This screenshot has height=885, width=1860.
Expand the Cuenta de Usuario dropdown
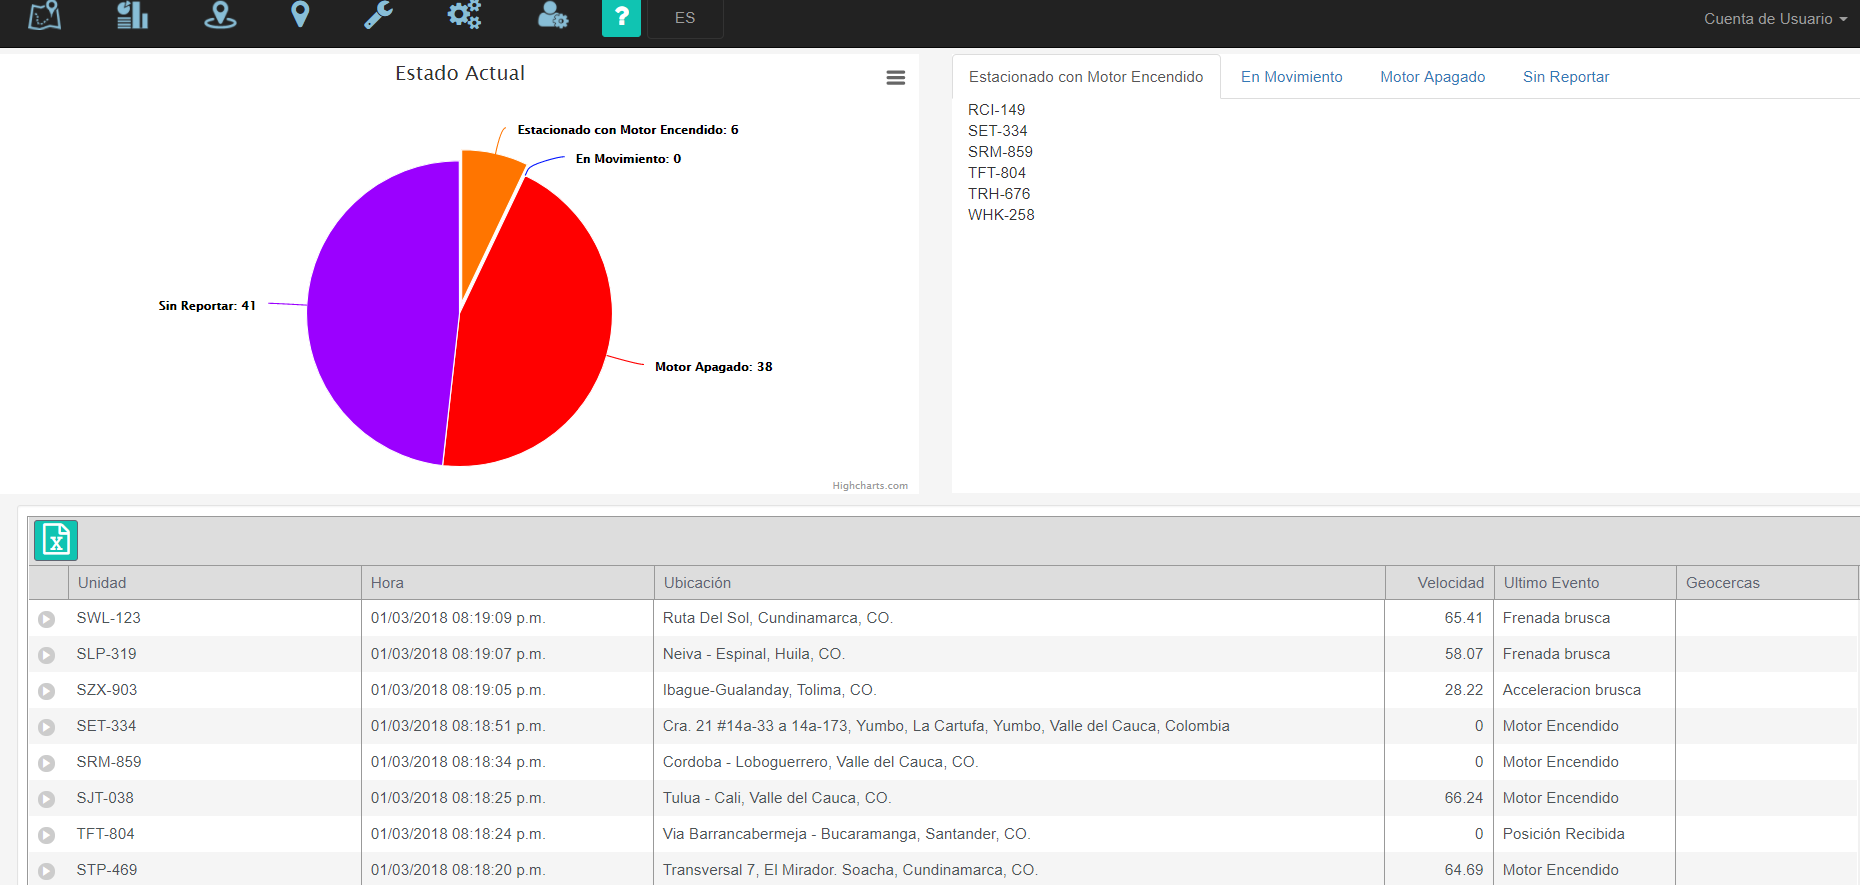[1775, 19]
